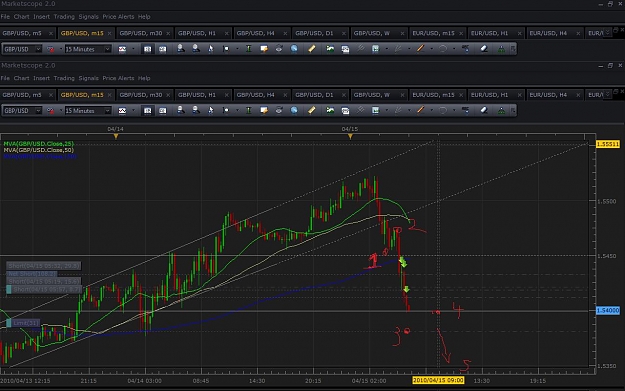Open GBP/USD symbol dropdown in front window
Image resolution: width=625 pixels, height=391 pixels.
pos(38,111)
